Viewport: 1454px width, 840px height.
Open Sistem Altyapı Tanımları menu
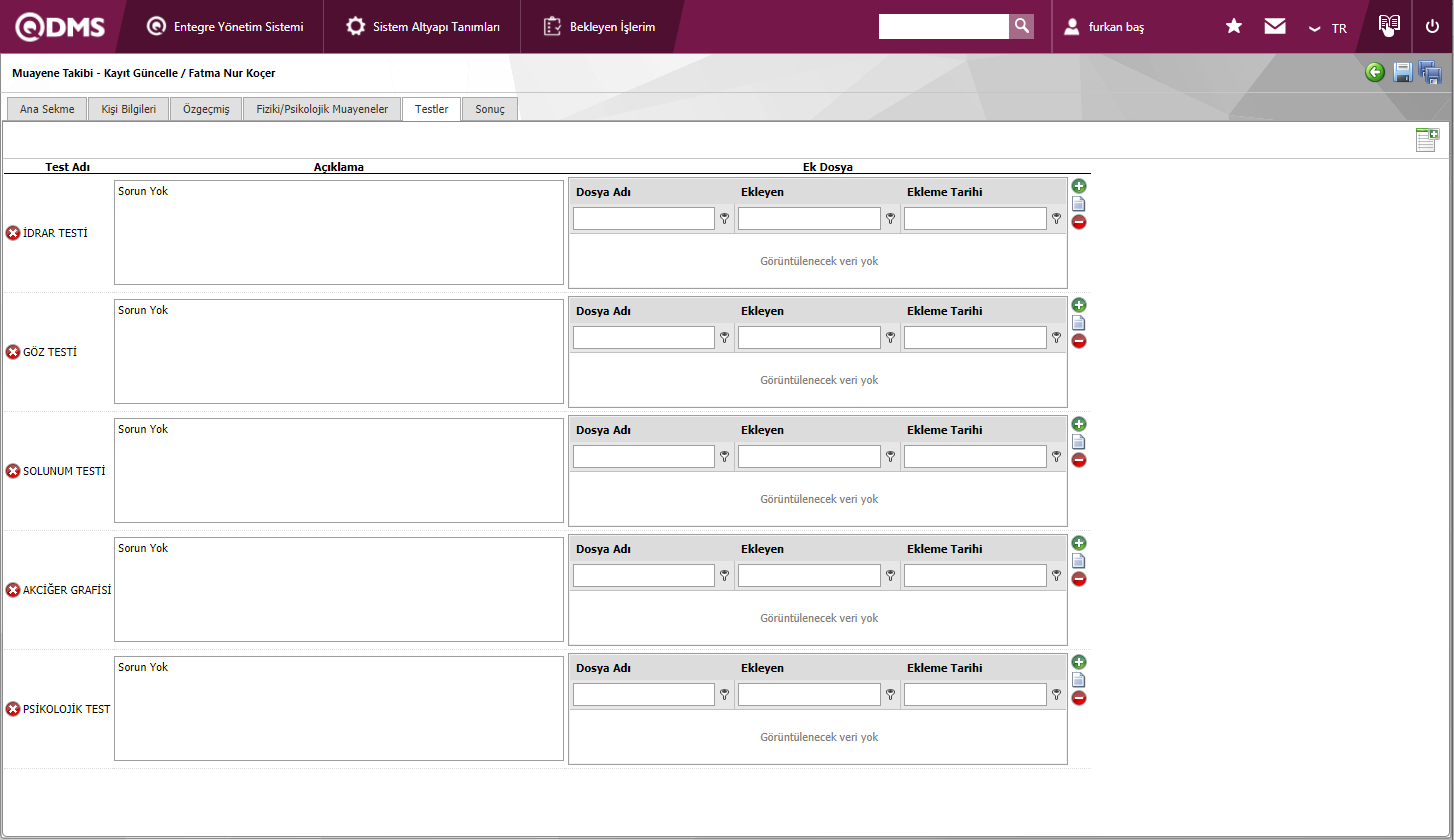click(x=423, y=27)
